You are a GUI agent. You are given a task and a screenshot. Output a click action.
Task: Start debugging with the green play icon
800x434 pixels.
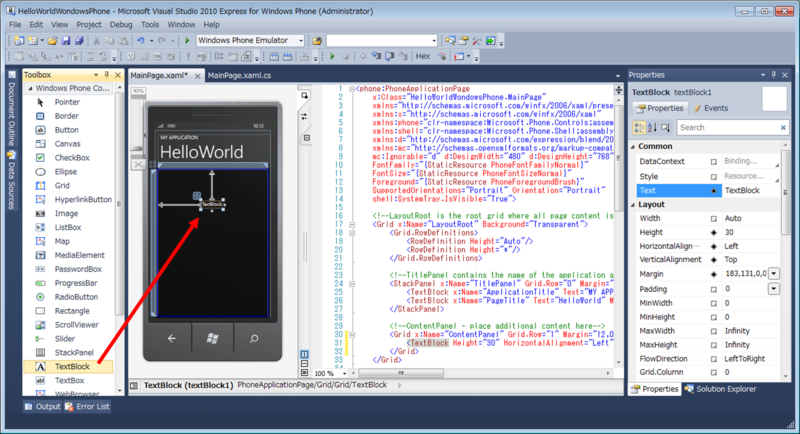click(x=187, y=40)
